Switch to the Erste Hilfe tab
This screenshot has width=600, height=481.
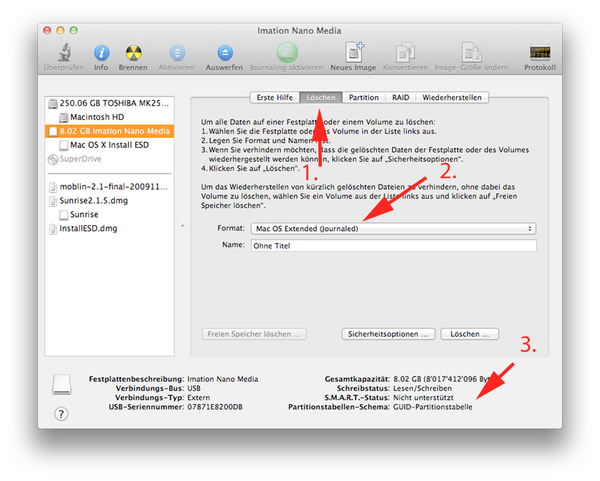275,98
